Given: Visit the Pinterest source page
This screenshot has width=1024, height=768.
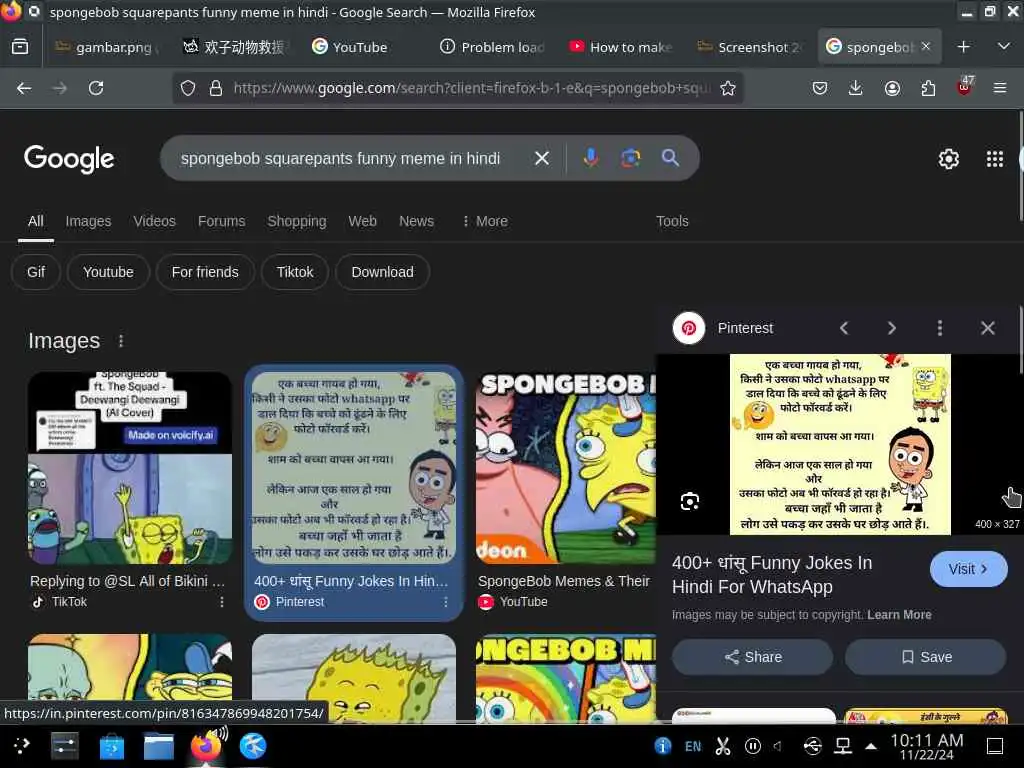Looking at the screenshot, I should pos(968,569).
